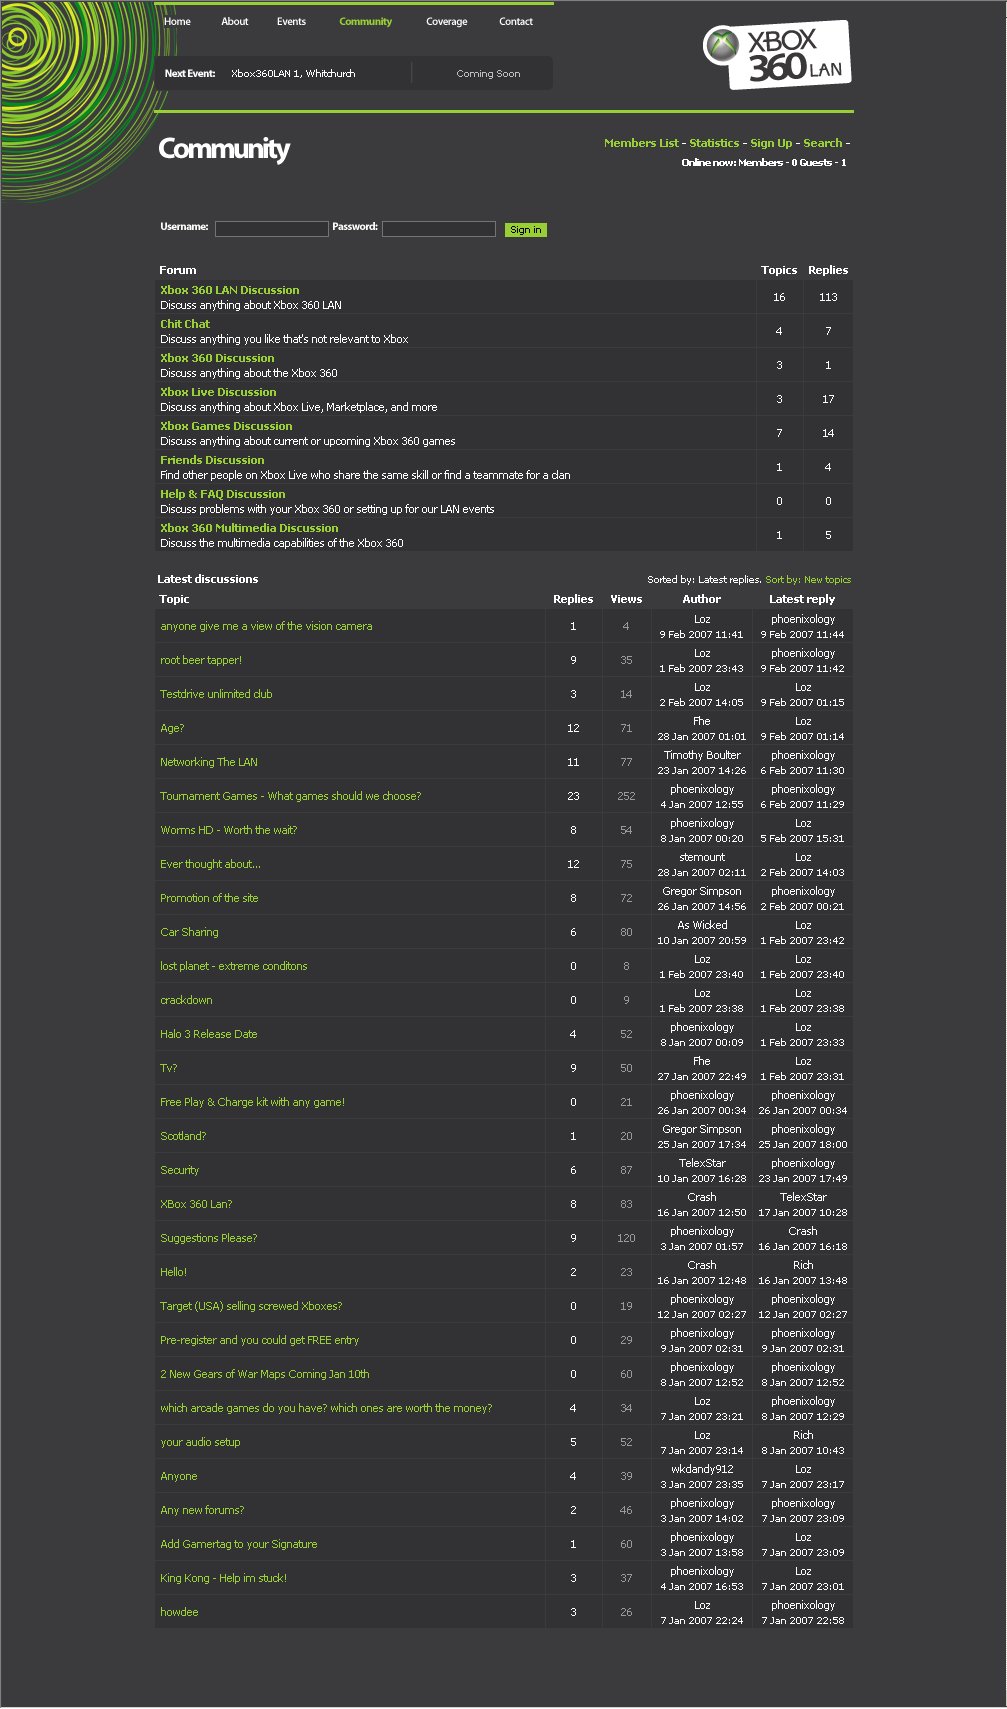Open the Chit Chat forum
1007x1709 pixels.
(185, 324)
